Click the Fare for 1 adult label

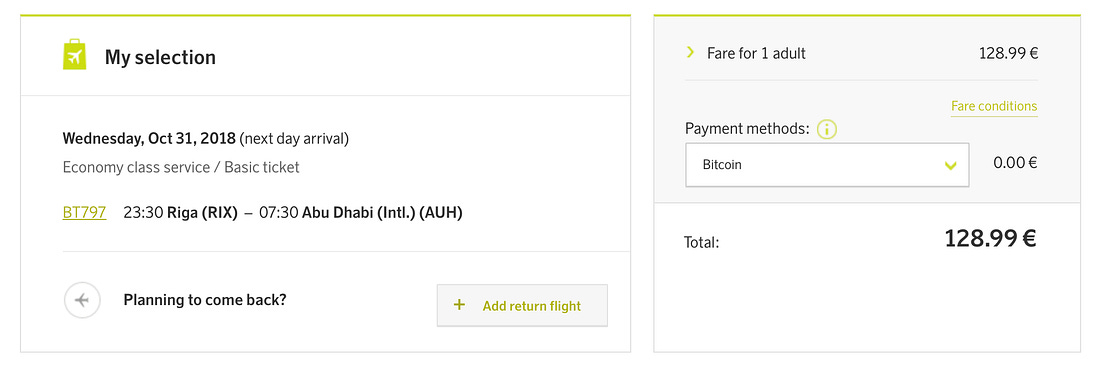point(756,53)
